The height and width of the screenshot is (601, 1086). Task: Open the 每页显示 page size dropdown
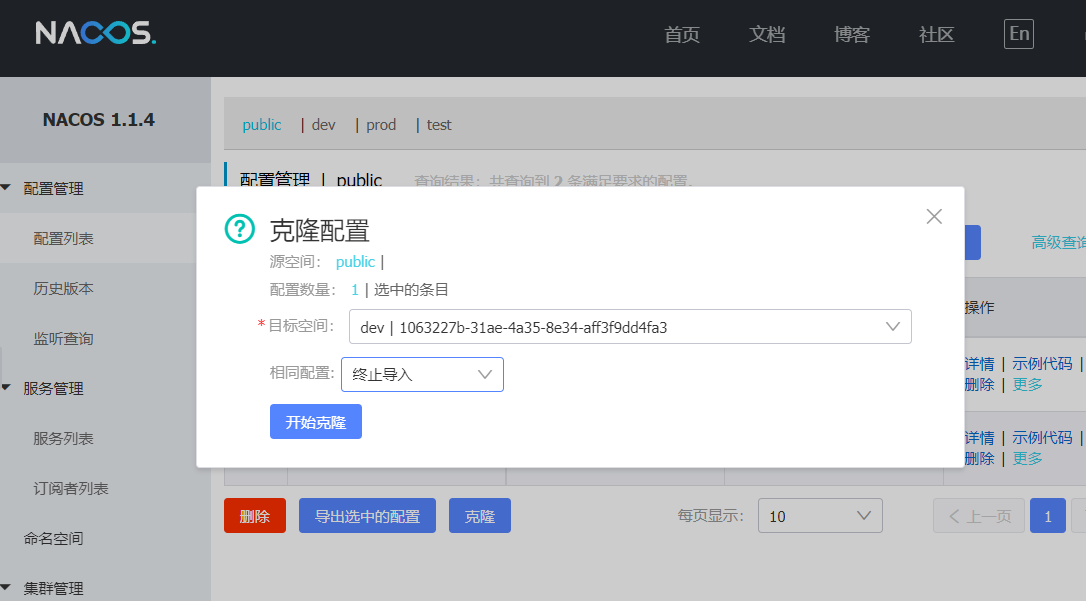820,516
